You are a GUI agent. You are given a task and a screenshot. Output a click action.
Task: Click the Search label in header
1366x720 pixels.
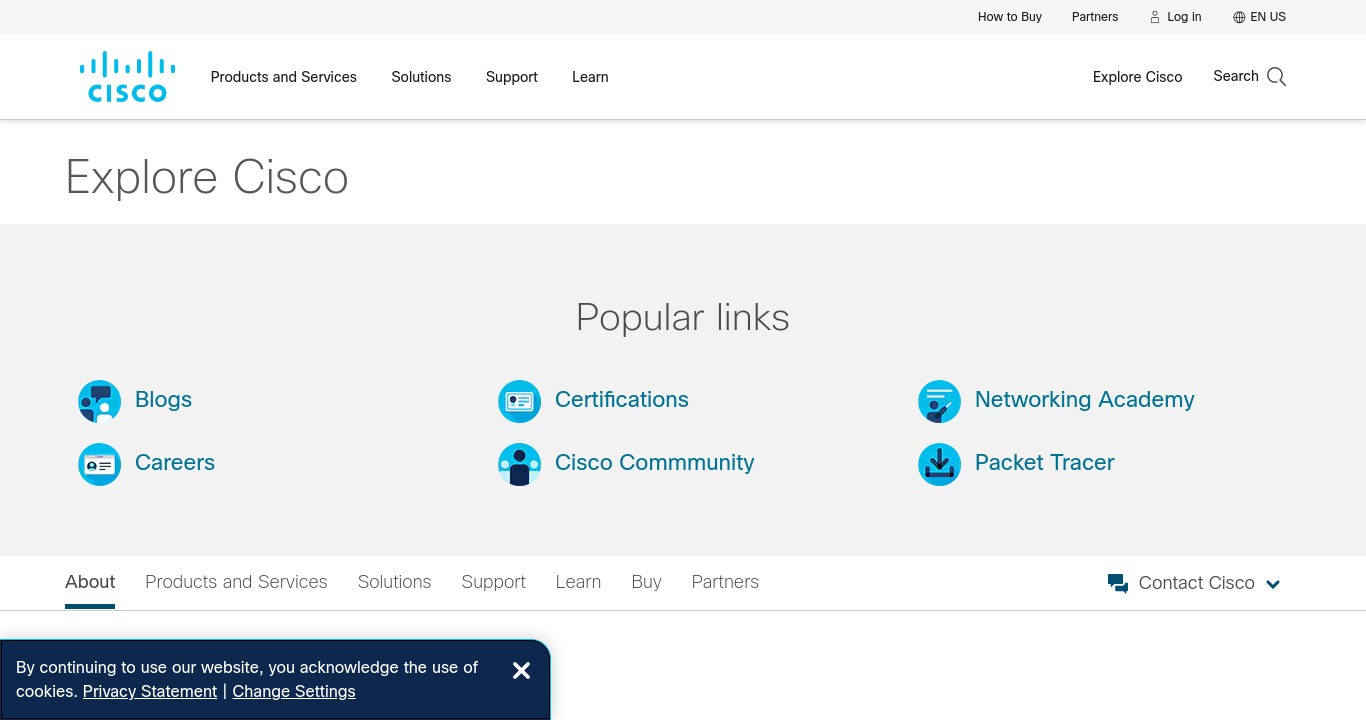[x=1236, y=76]
